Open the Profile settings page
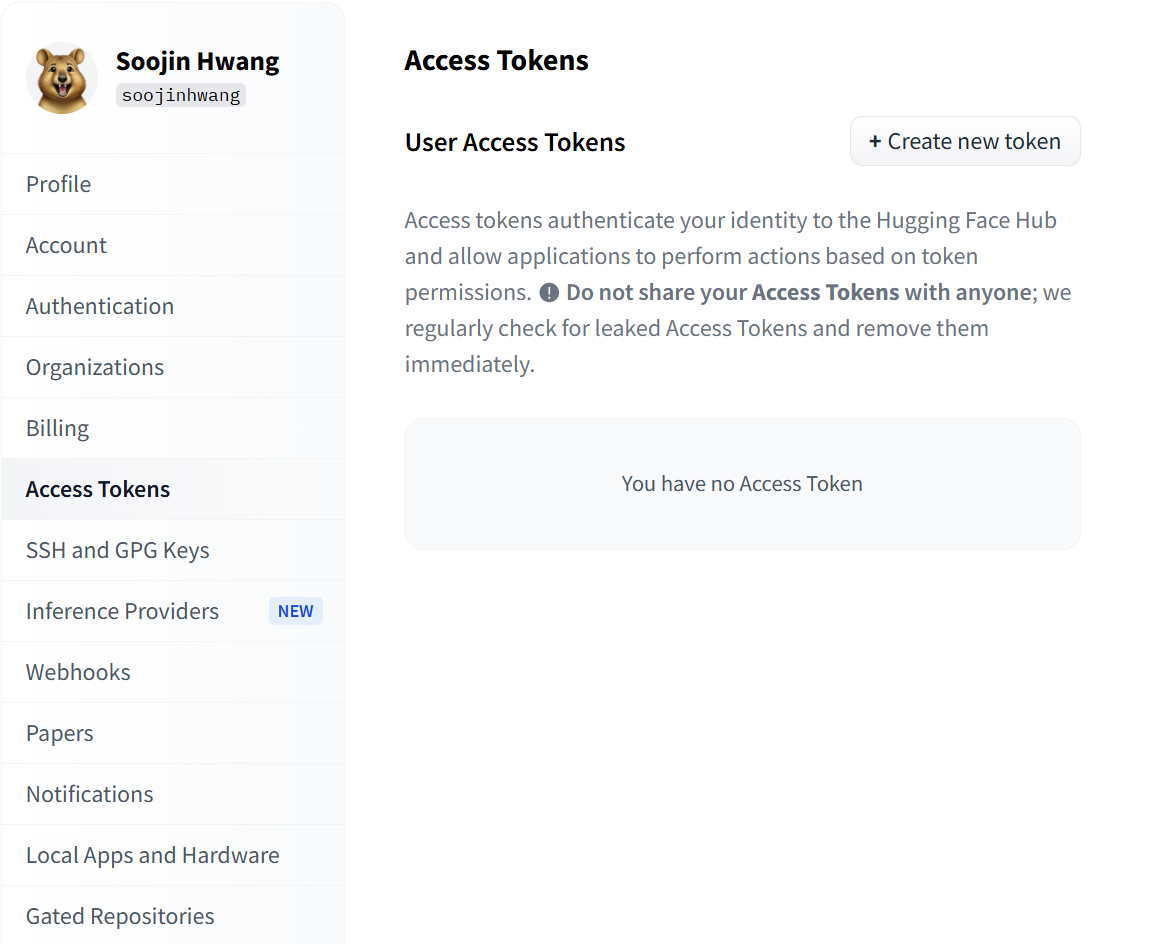Image resolution: width=1150 pixels, height=944 pixels. [58, 185]
